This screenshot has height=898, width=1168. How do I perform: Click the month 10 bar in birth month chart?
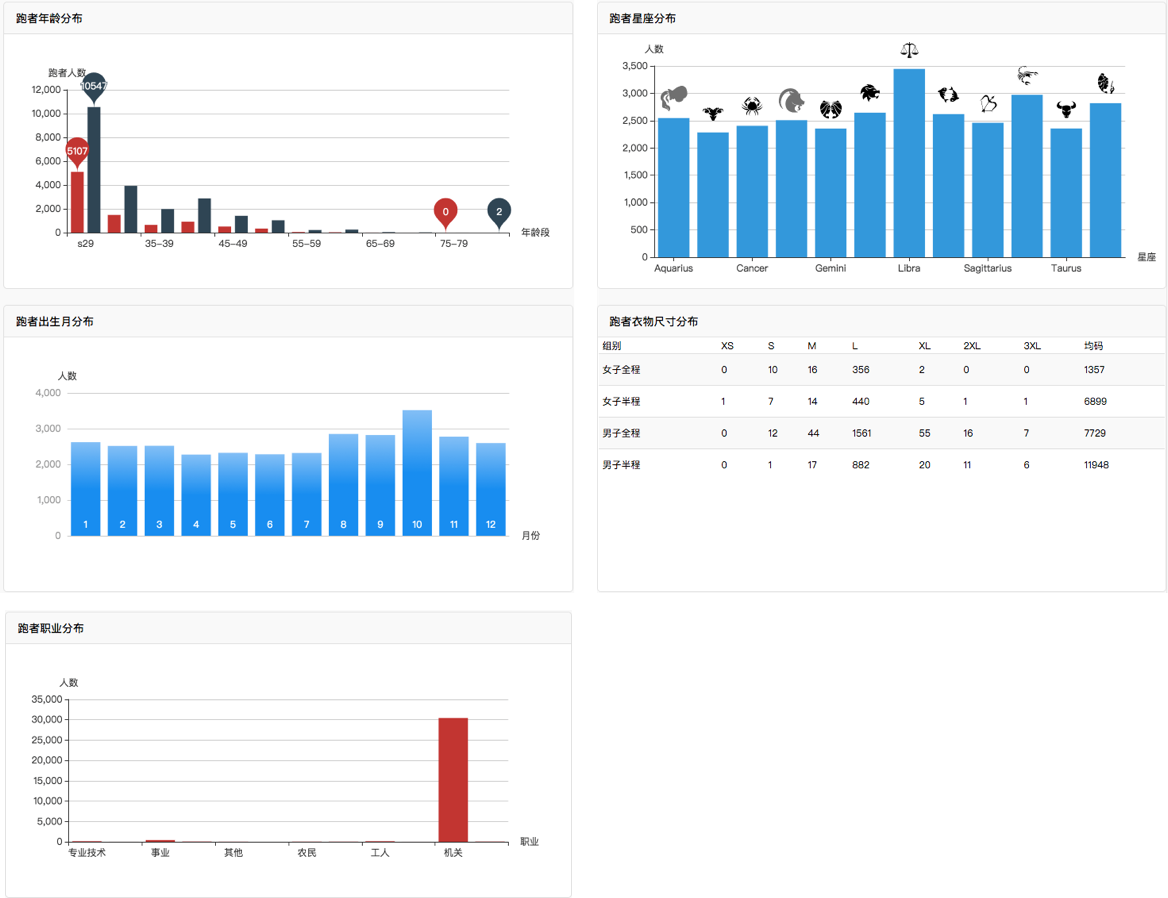pyautogui.click(x=417, y=472)
